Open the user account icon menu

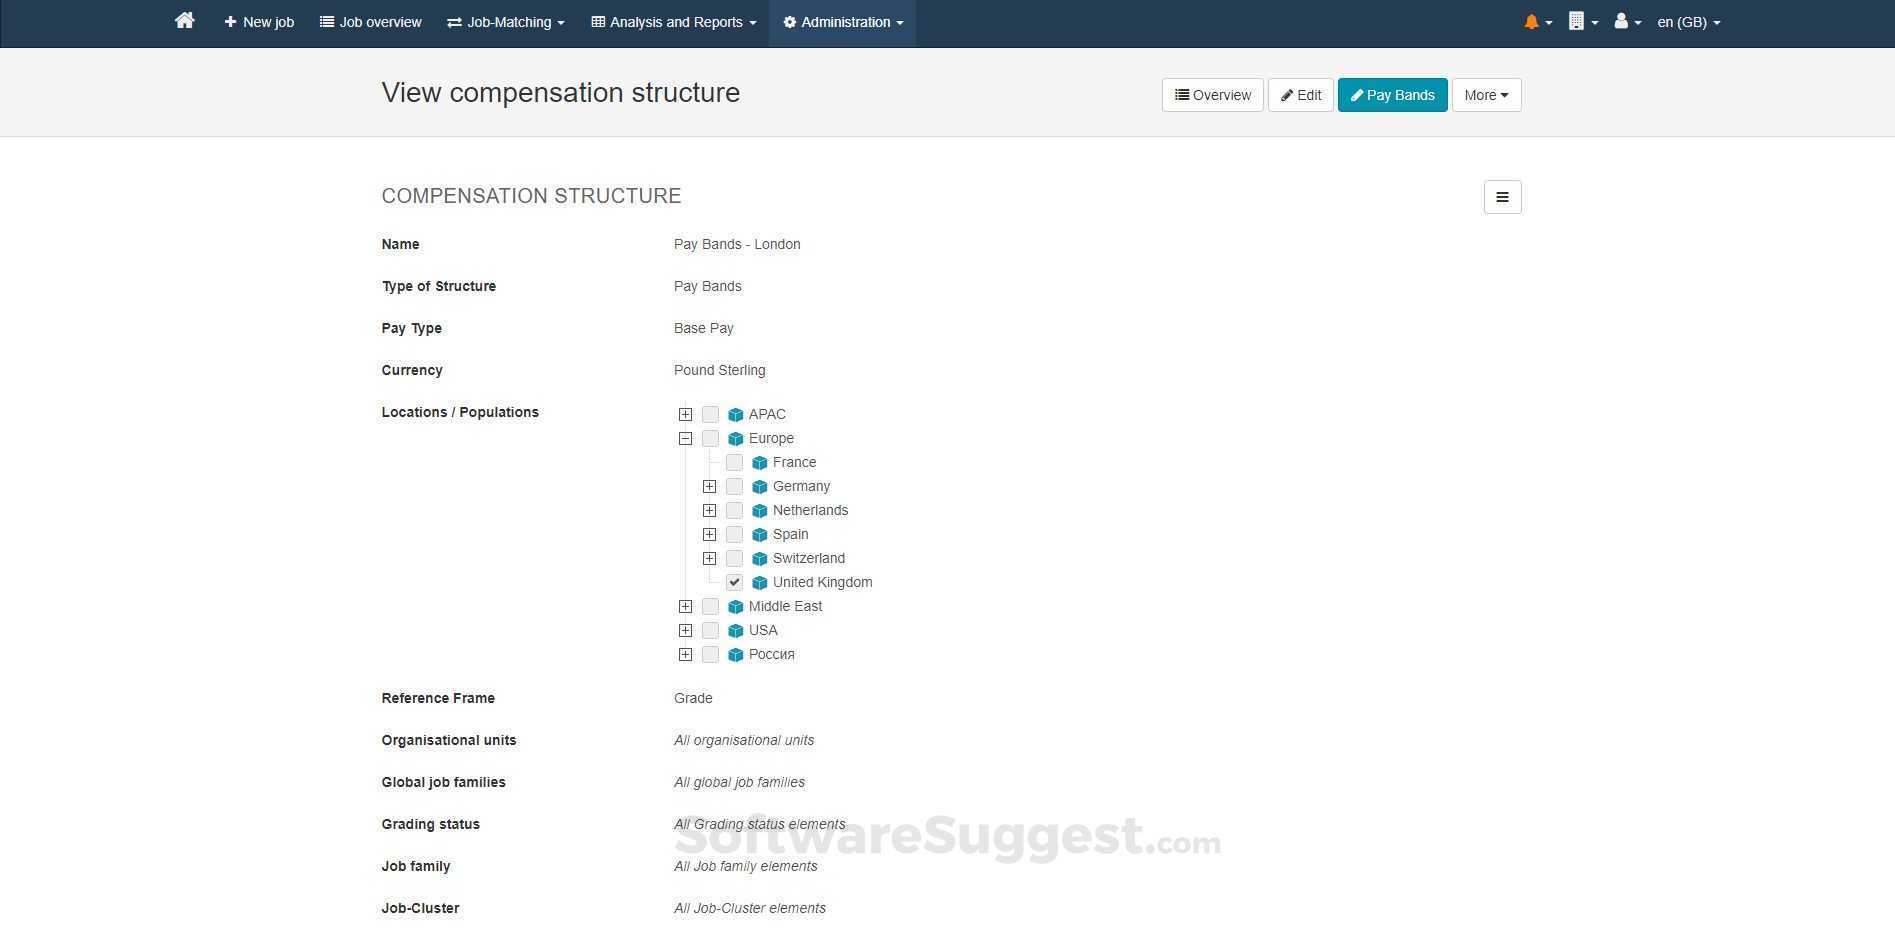tap(1620, 21)
